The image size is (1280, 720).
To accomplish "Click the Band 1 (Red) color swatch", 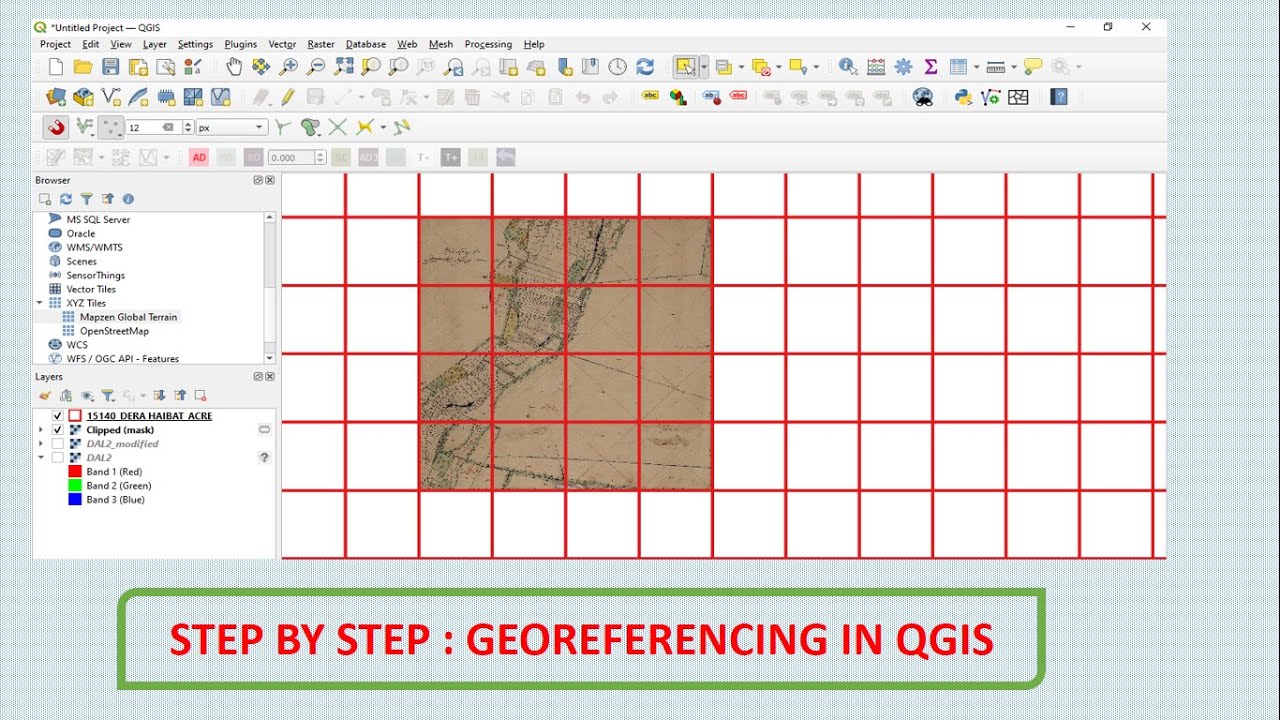I will coord(75,472).
